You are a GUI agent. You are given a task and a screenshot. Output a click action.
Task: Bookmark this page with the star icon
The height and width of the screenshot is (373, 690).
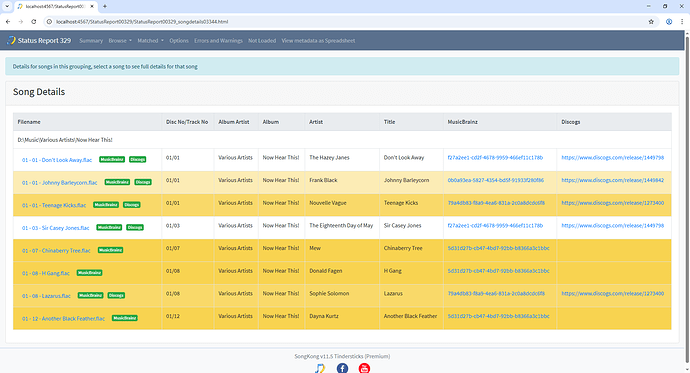651,22
